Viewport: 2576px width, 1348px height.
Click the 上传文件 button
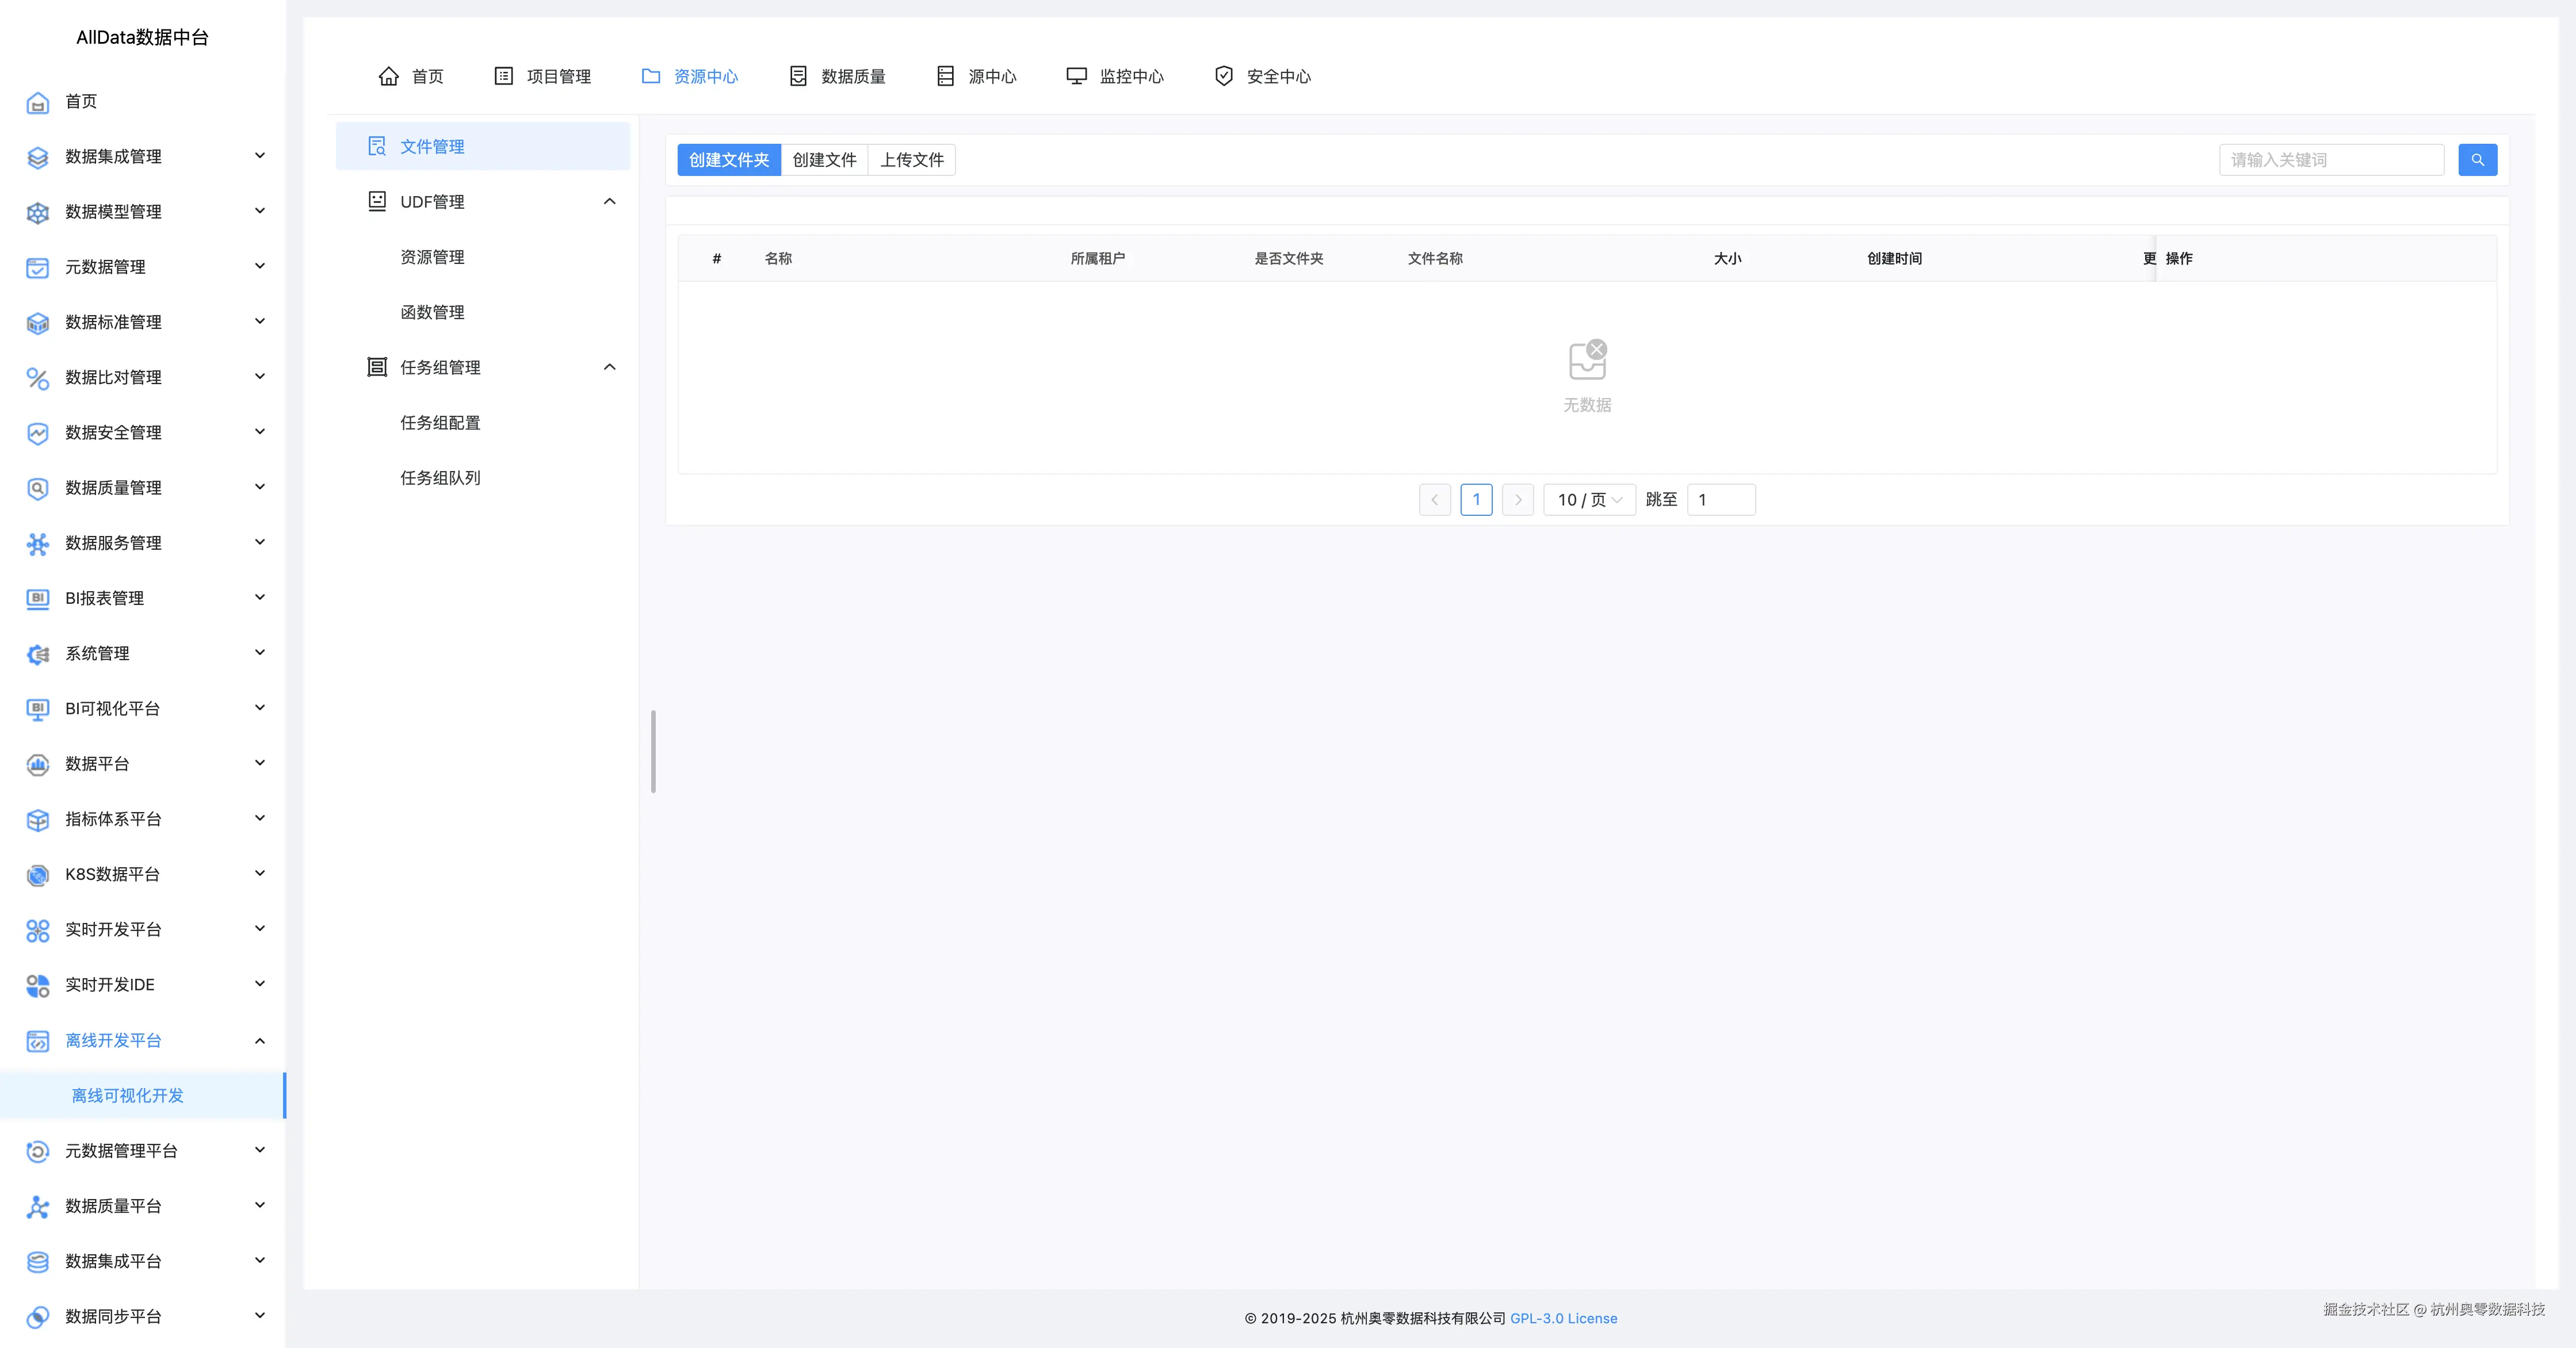[x=911, y=160]
